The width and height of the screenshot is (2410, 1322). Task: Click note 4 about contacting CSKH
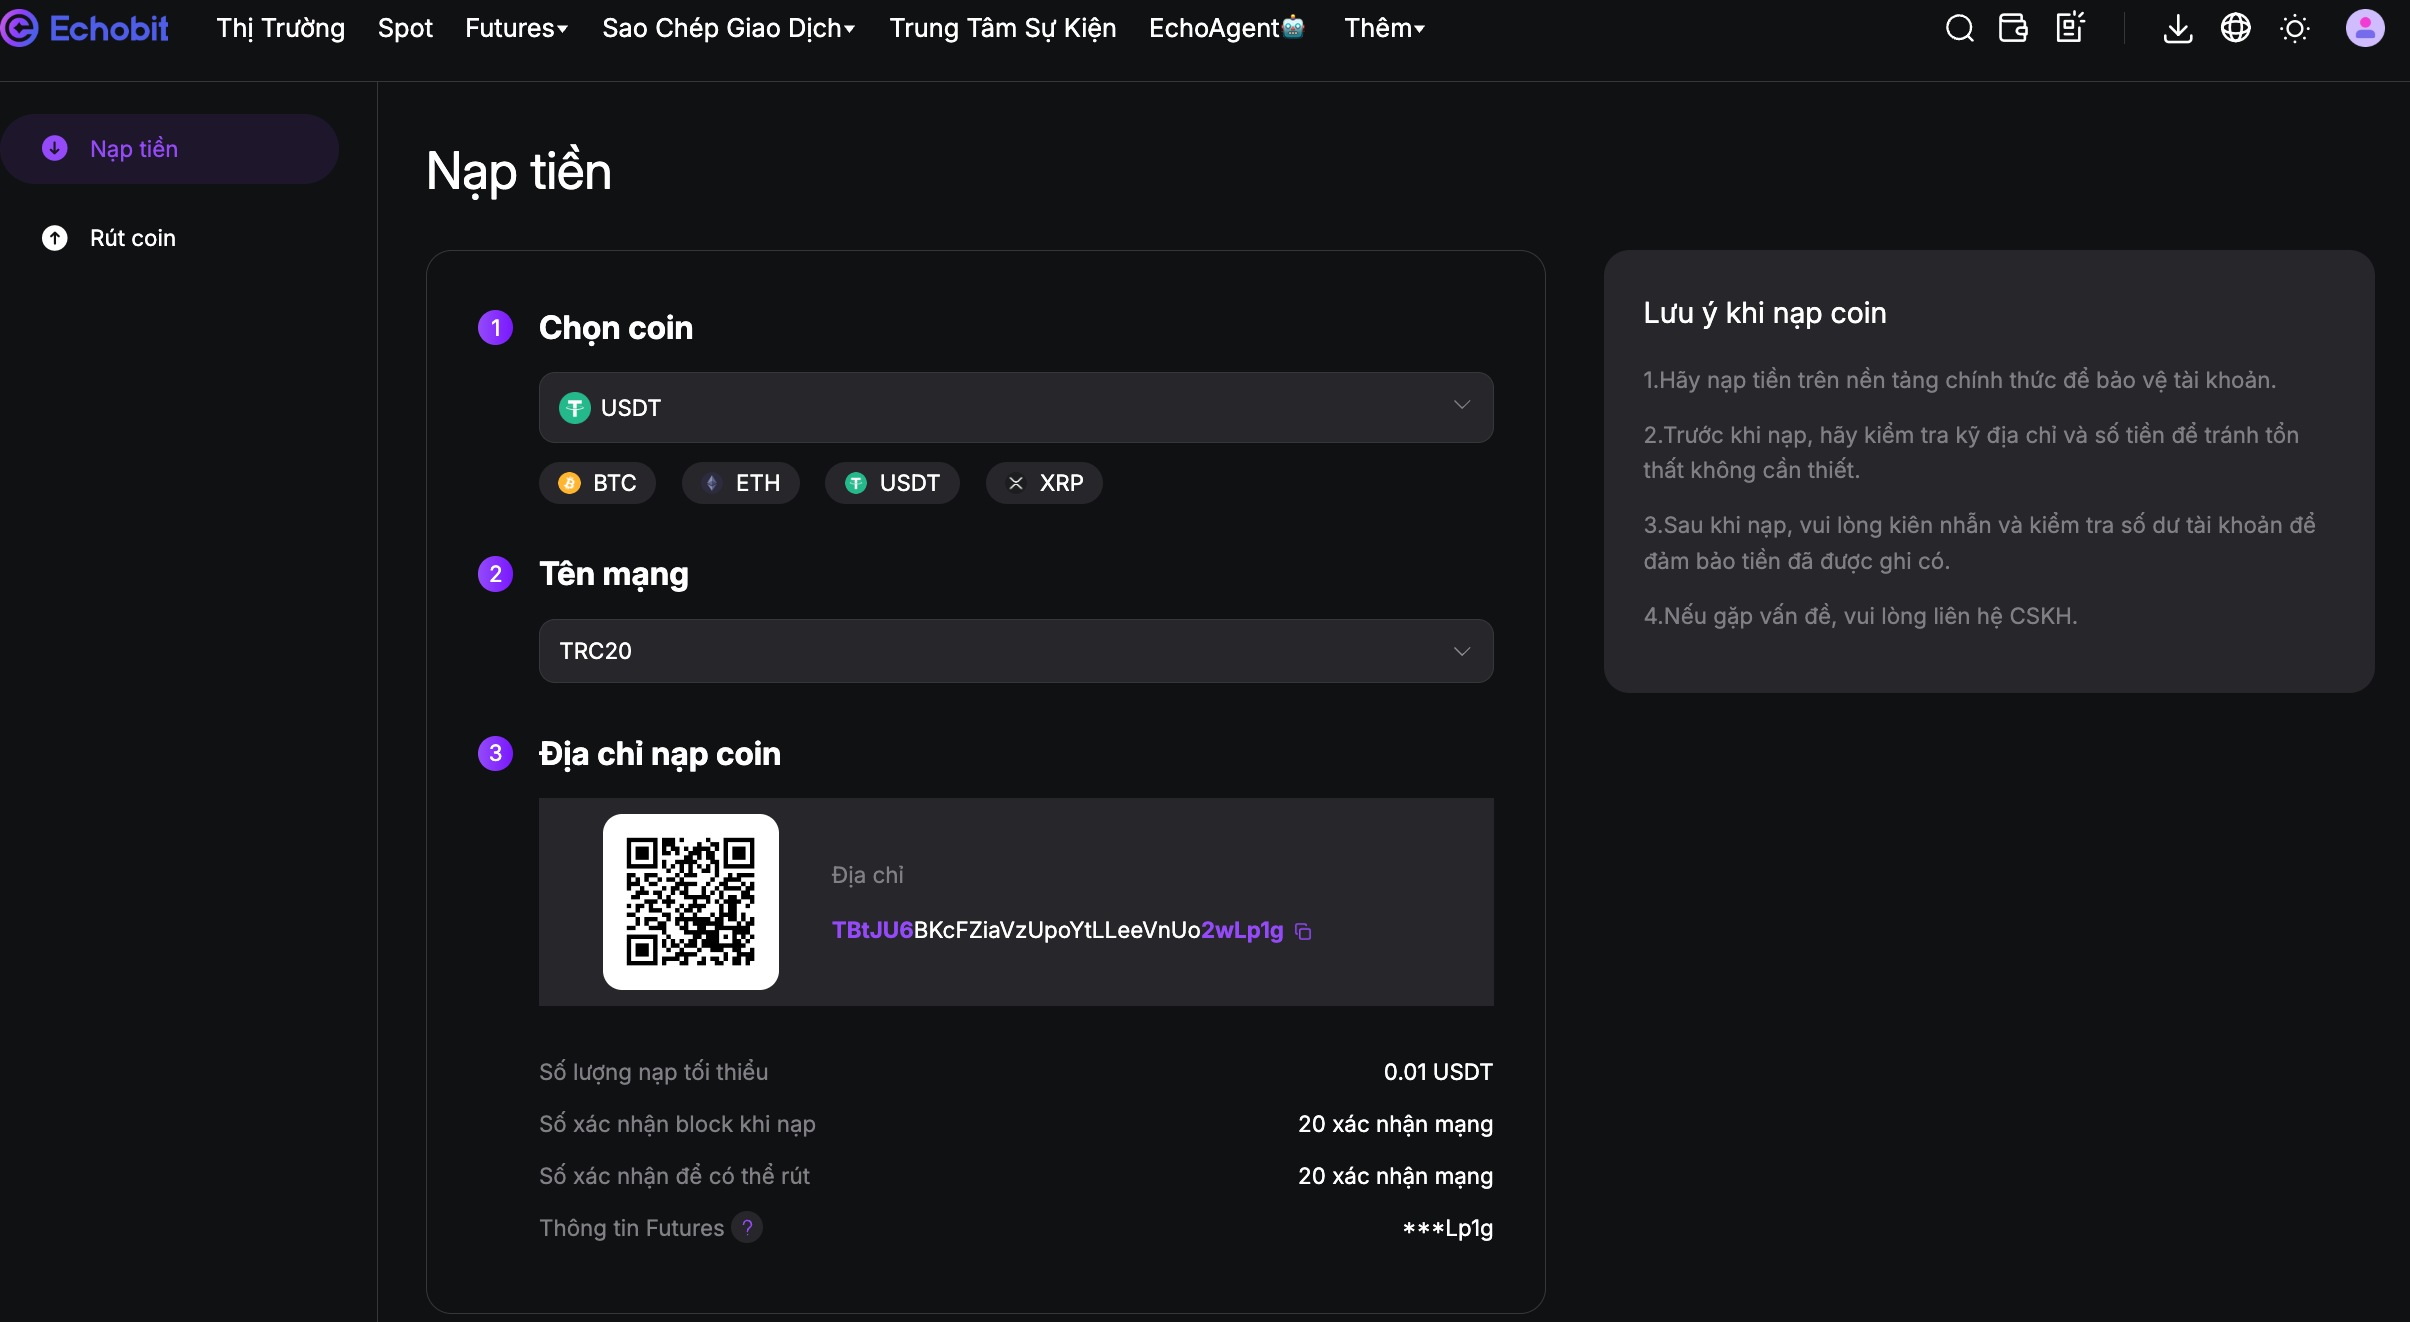tap(1860, 616)
